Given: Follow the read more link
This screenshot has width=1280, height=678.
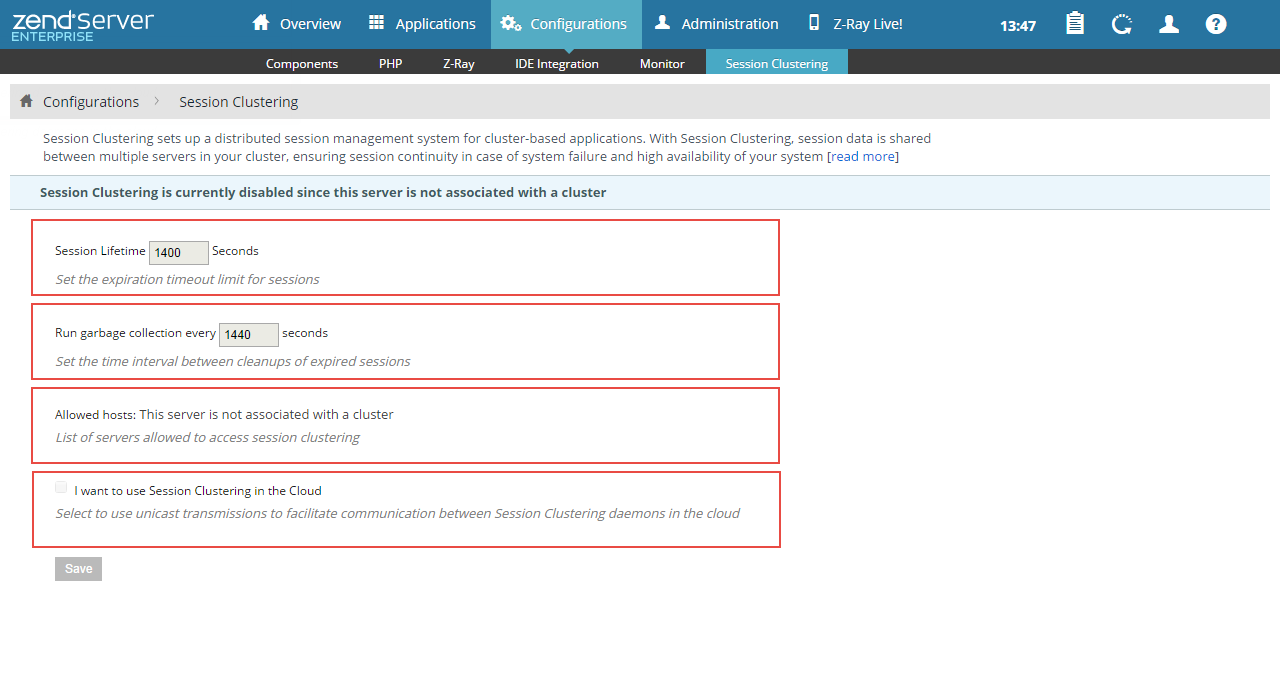Looking at the screenshot, I should [x=862, y=156].
